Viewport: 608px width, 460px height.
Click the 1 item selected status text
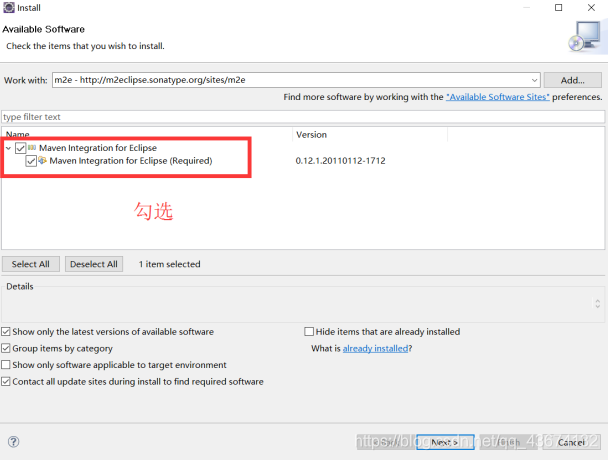(x=169, y=264)
